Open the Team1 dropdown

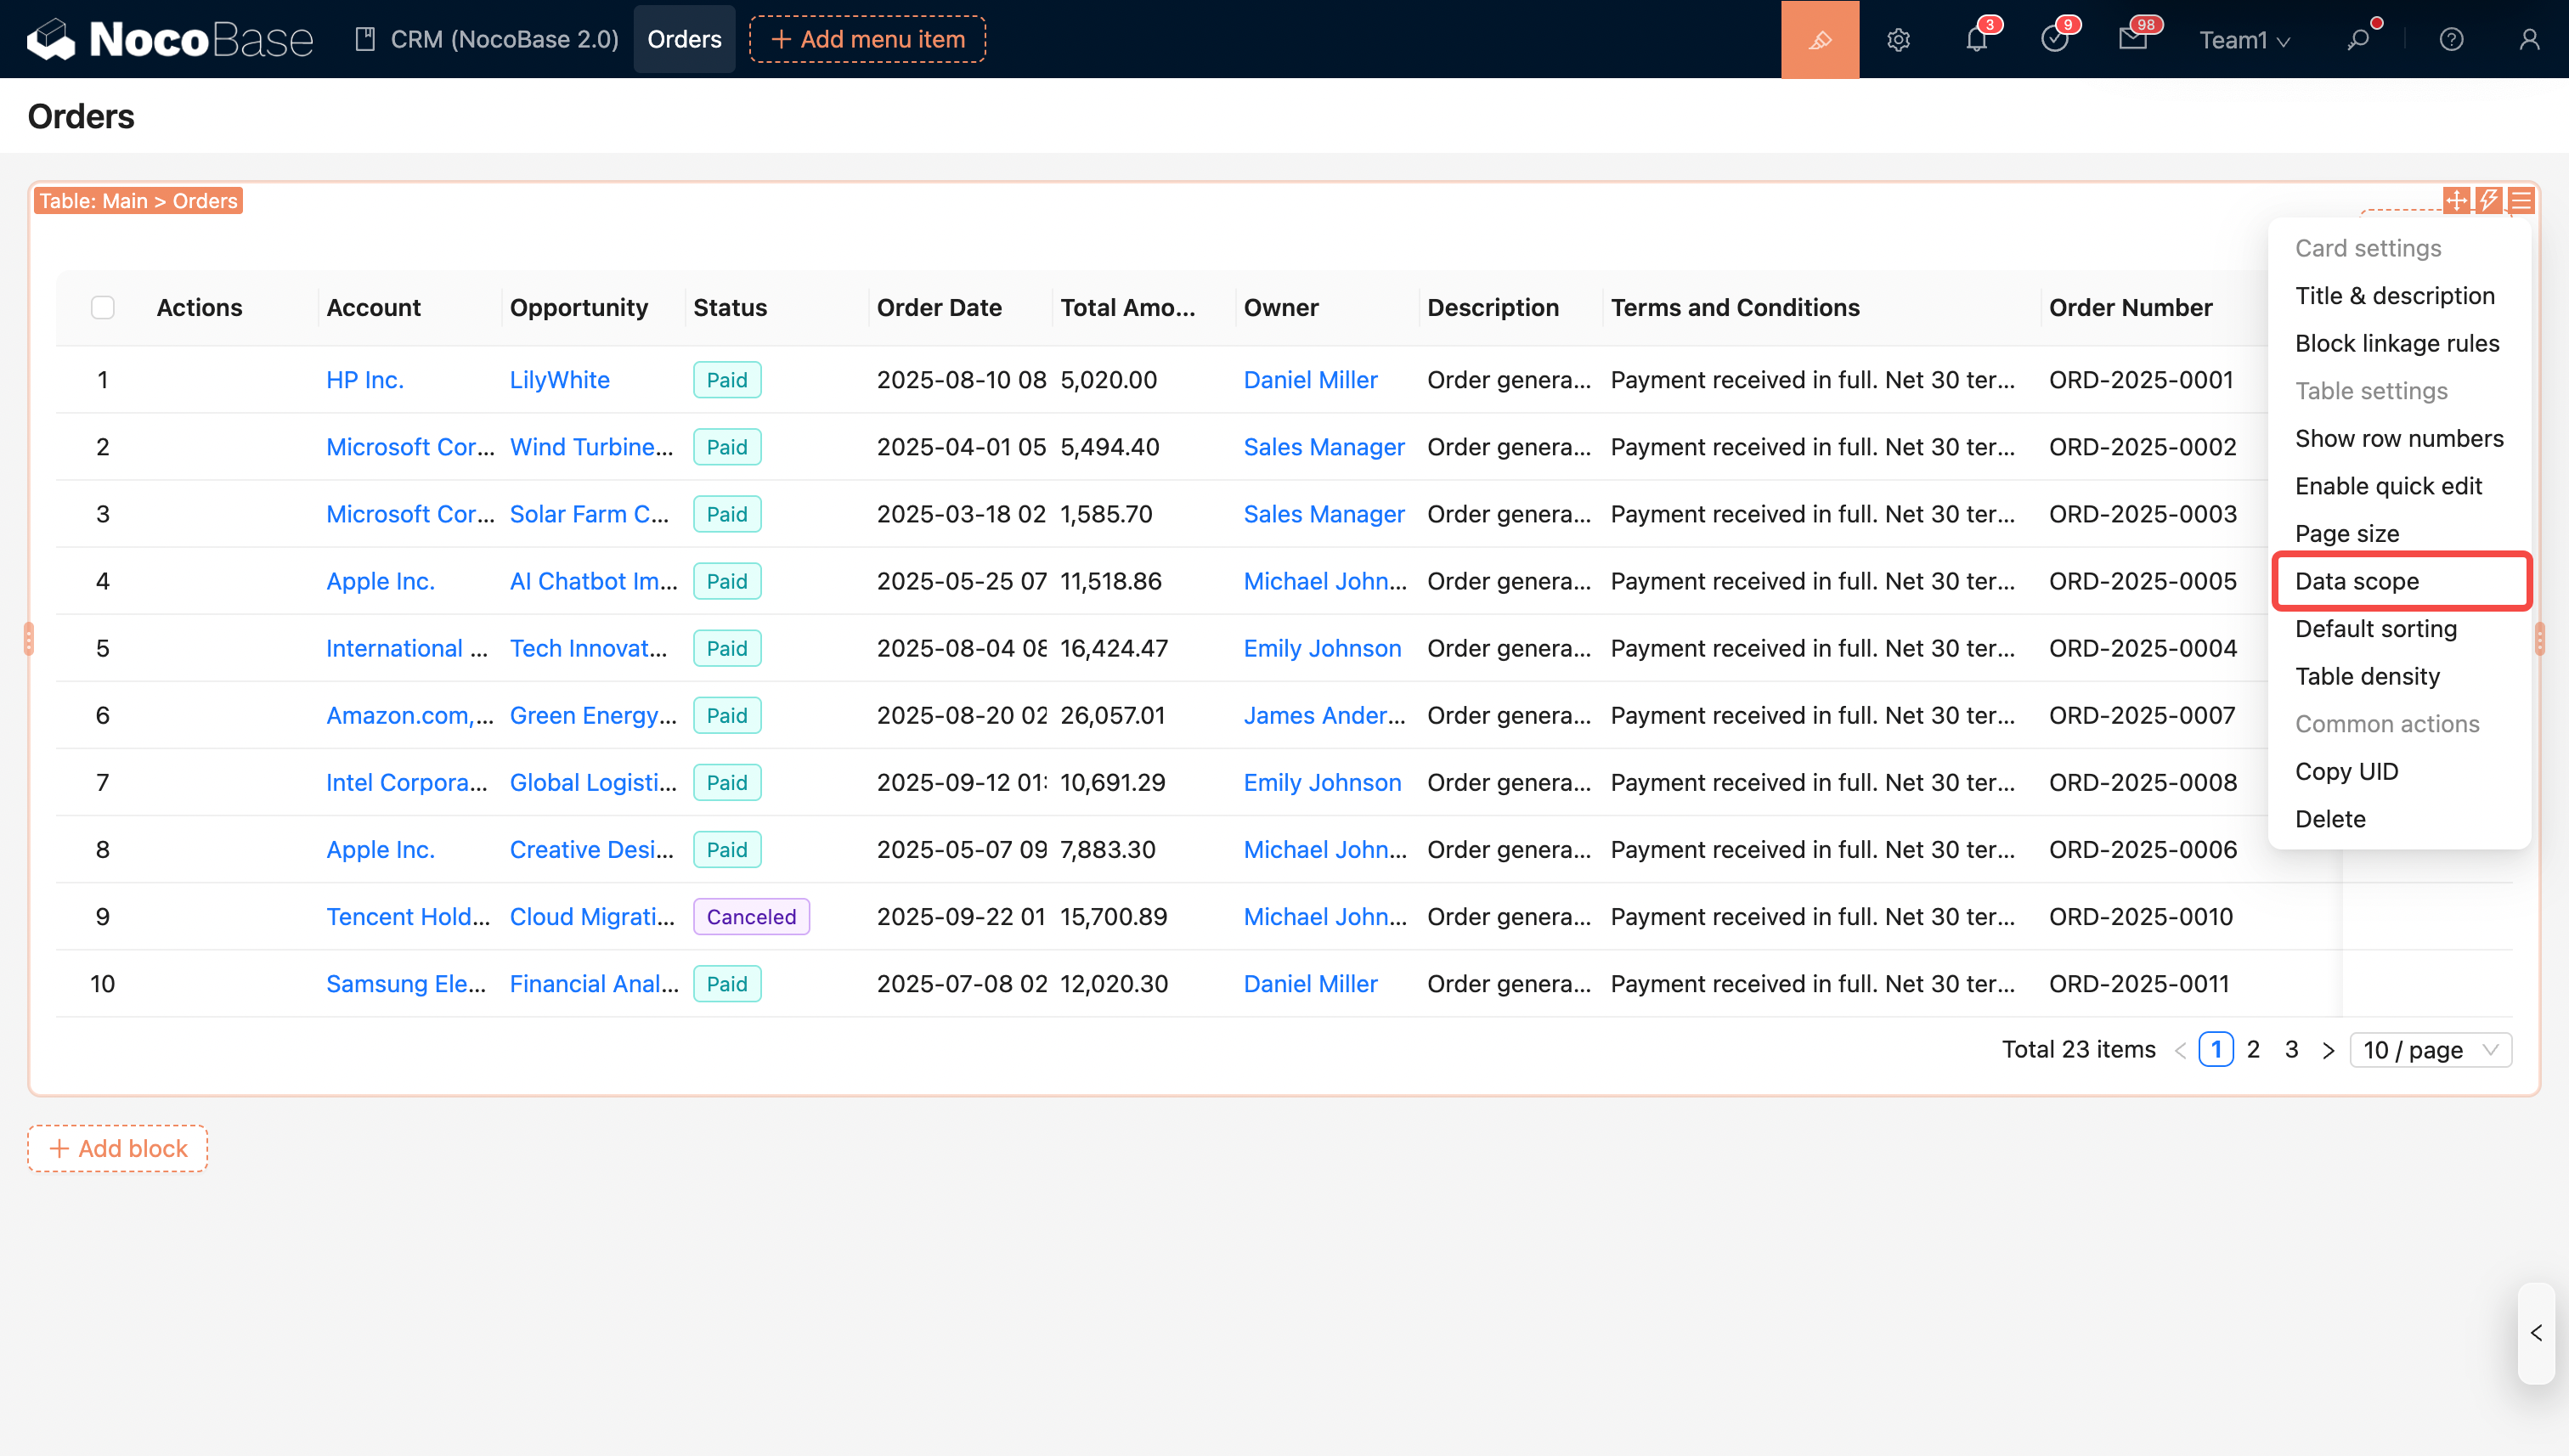(2243, 39)
